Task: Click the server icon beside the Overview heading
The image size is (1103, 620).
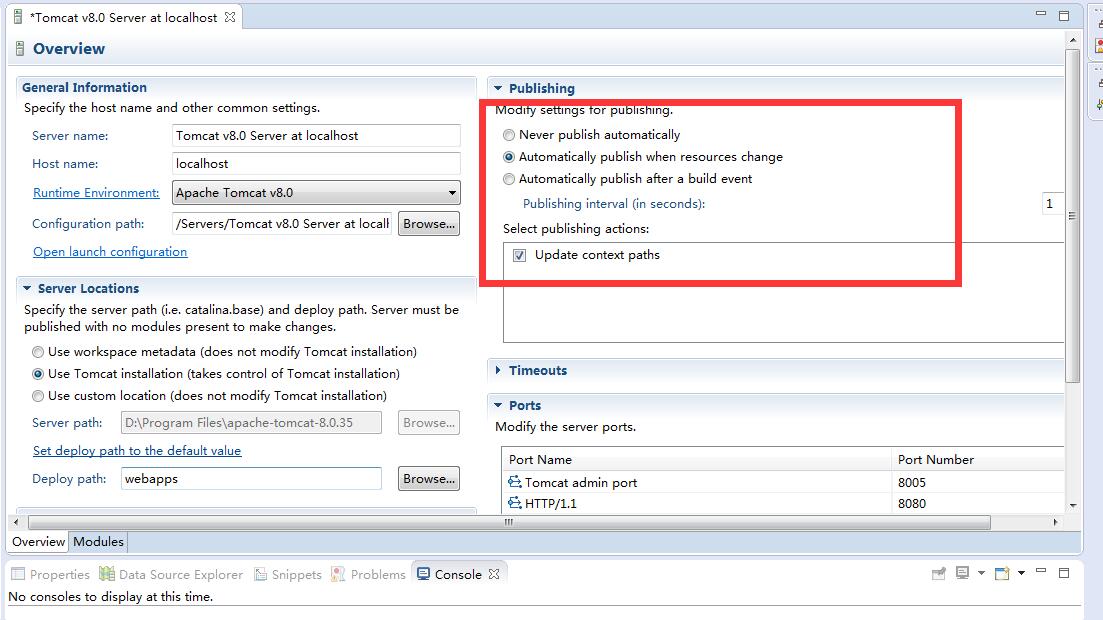Action: [20, 49]
